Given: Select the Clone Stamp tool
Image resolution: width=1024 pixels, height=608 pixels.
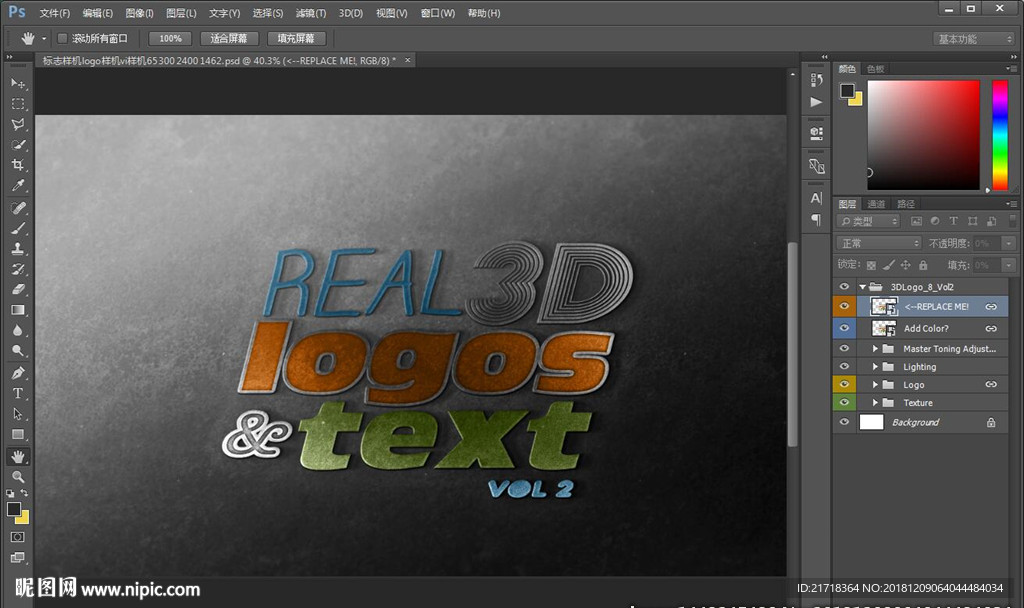Looking at the screenshot, I should point(18,248).
